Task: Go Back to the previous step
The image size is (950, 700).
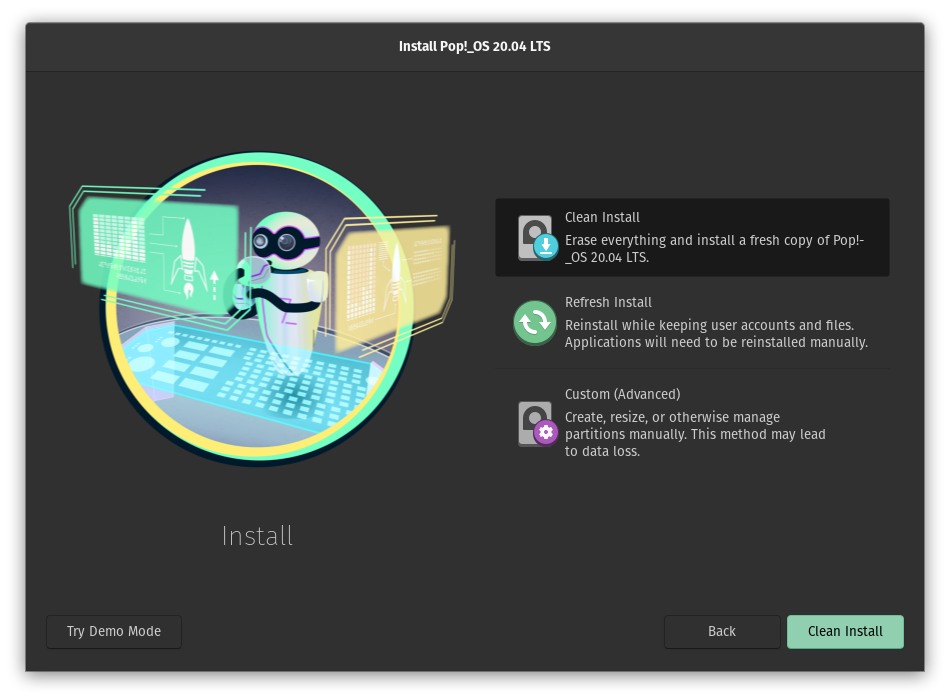Action: coord(722,632)
